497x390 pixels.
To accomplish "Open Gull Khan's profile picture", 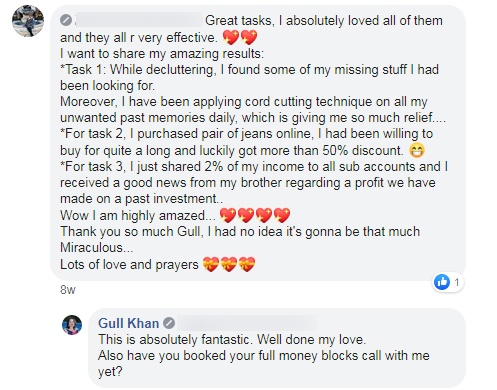I will pos(72,325).
